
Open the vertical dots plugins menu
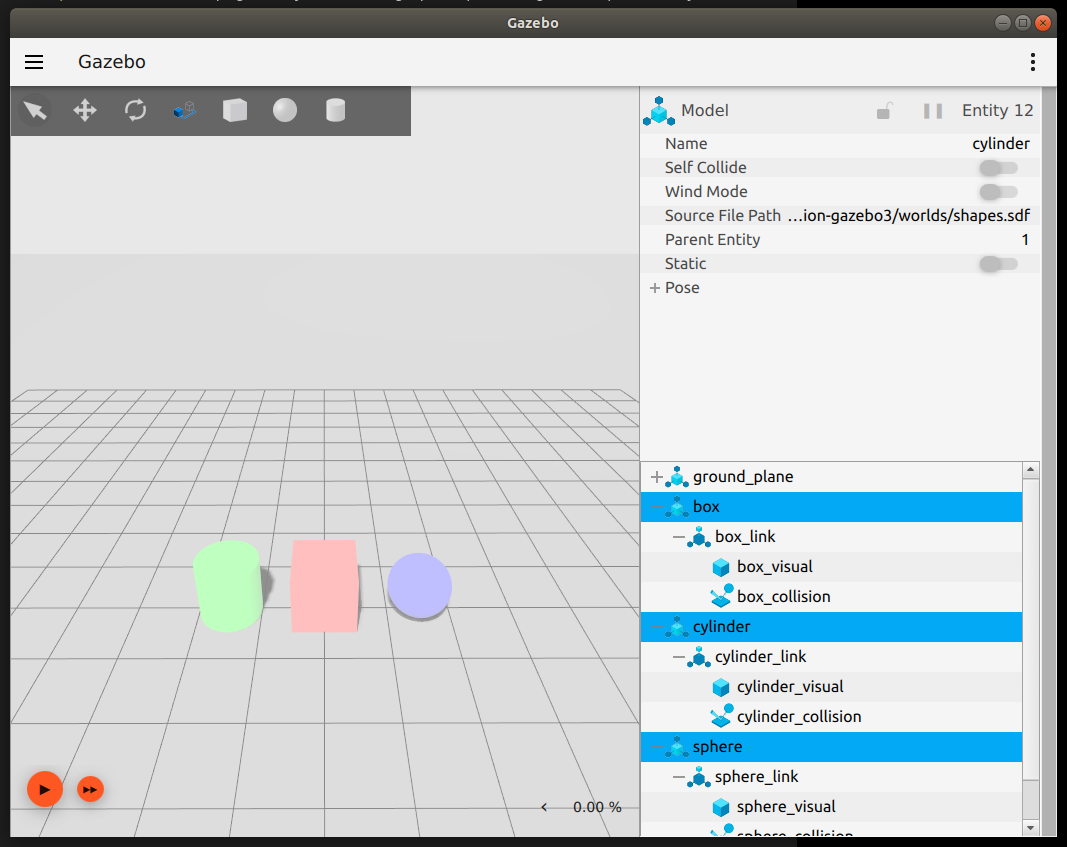(x=1032, y=62)
